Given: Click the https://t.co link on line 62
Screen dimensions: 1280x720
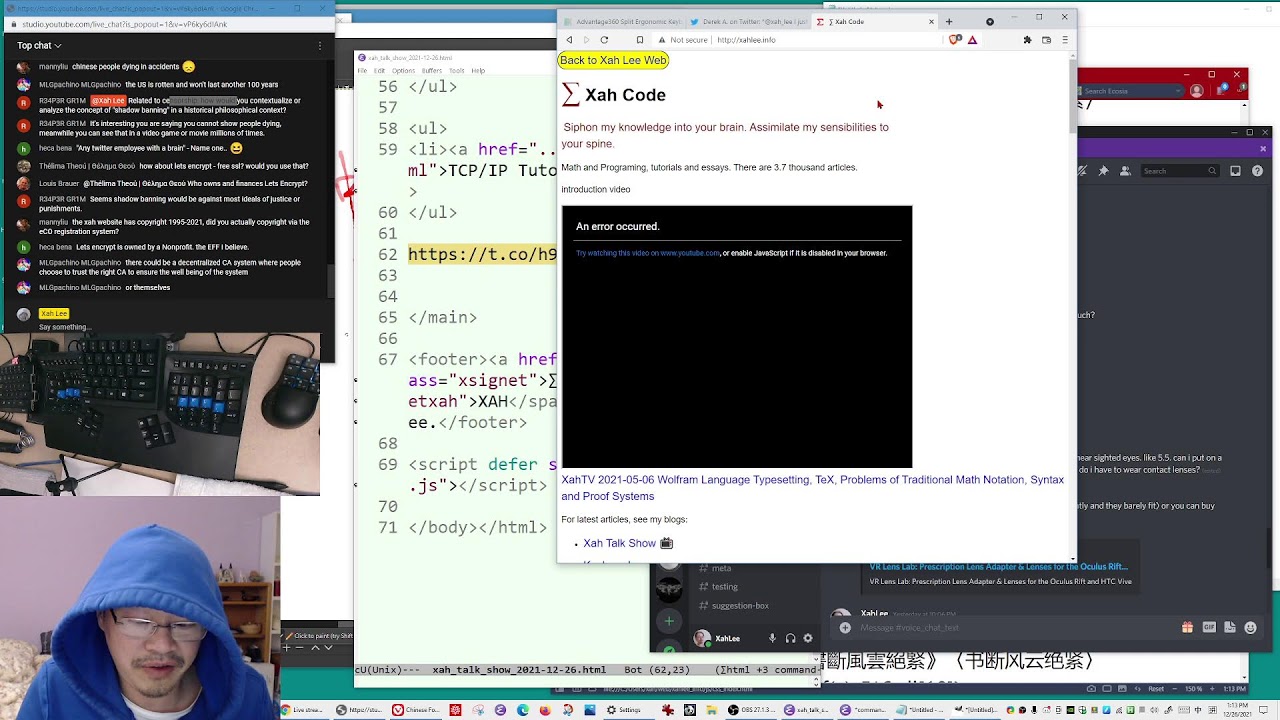Looking at the screenshot, I should (482, 254).
